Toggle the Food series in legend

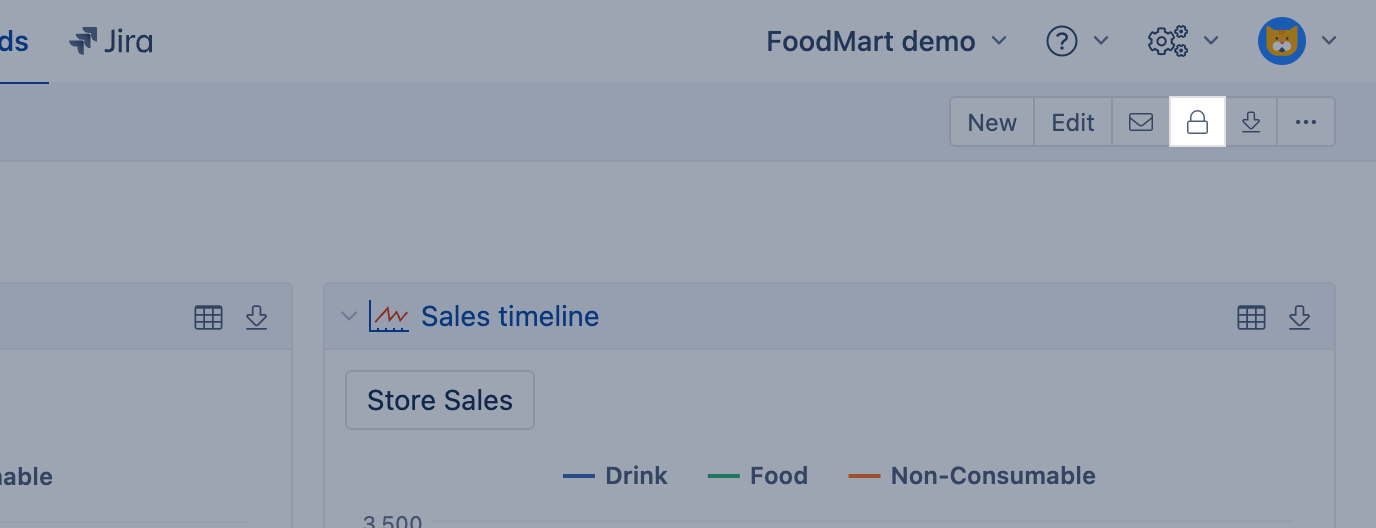click(758, 476)
